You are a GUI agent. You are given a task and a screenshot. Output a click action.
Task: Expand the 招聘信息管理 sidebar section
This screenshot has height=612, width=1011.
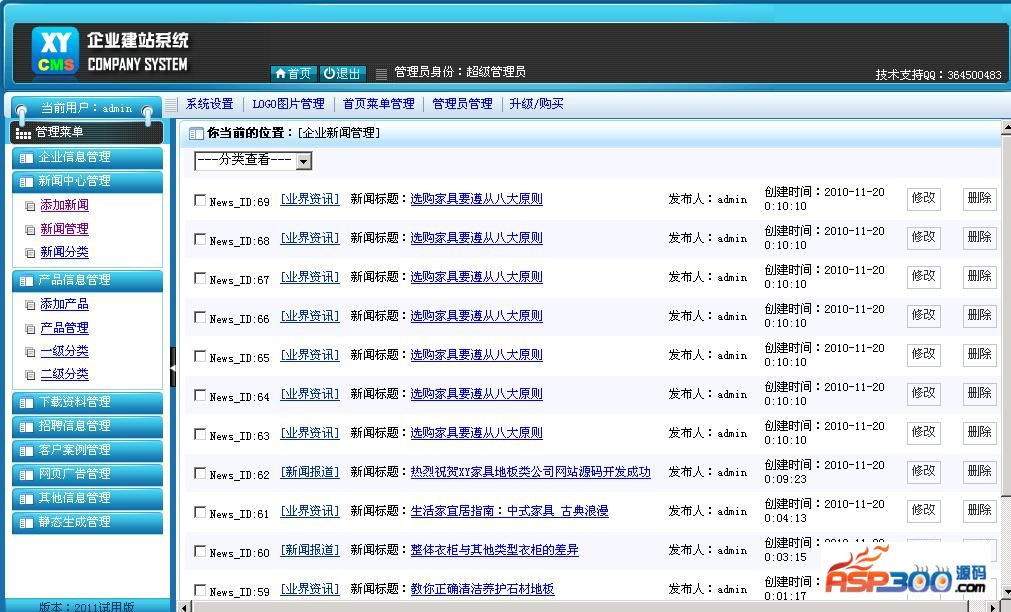point(86,426)
